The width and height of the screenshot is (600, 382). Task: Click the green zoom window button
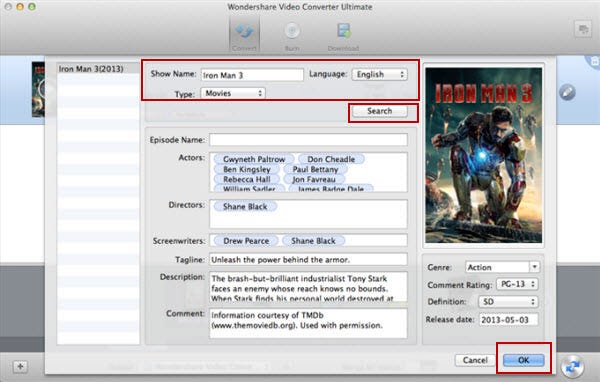tap(32, 7)
